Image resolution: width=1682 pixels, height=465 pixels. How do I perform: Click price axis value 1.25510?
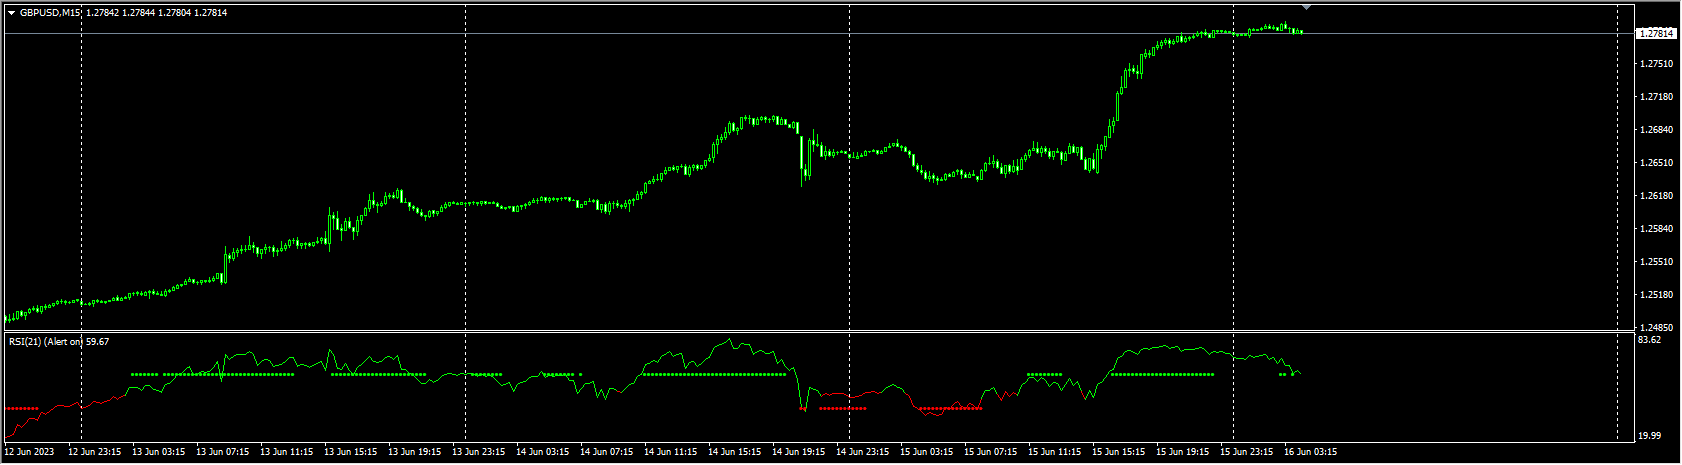click(x=1656, y=262)
